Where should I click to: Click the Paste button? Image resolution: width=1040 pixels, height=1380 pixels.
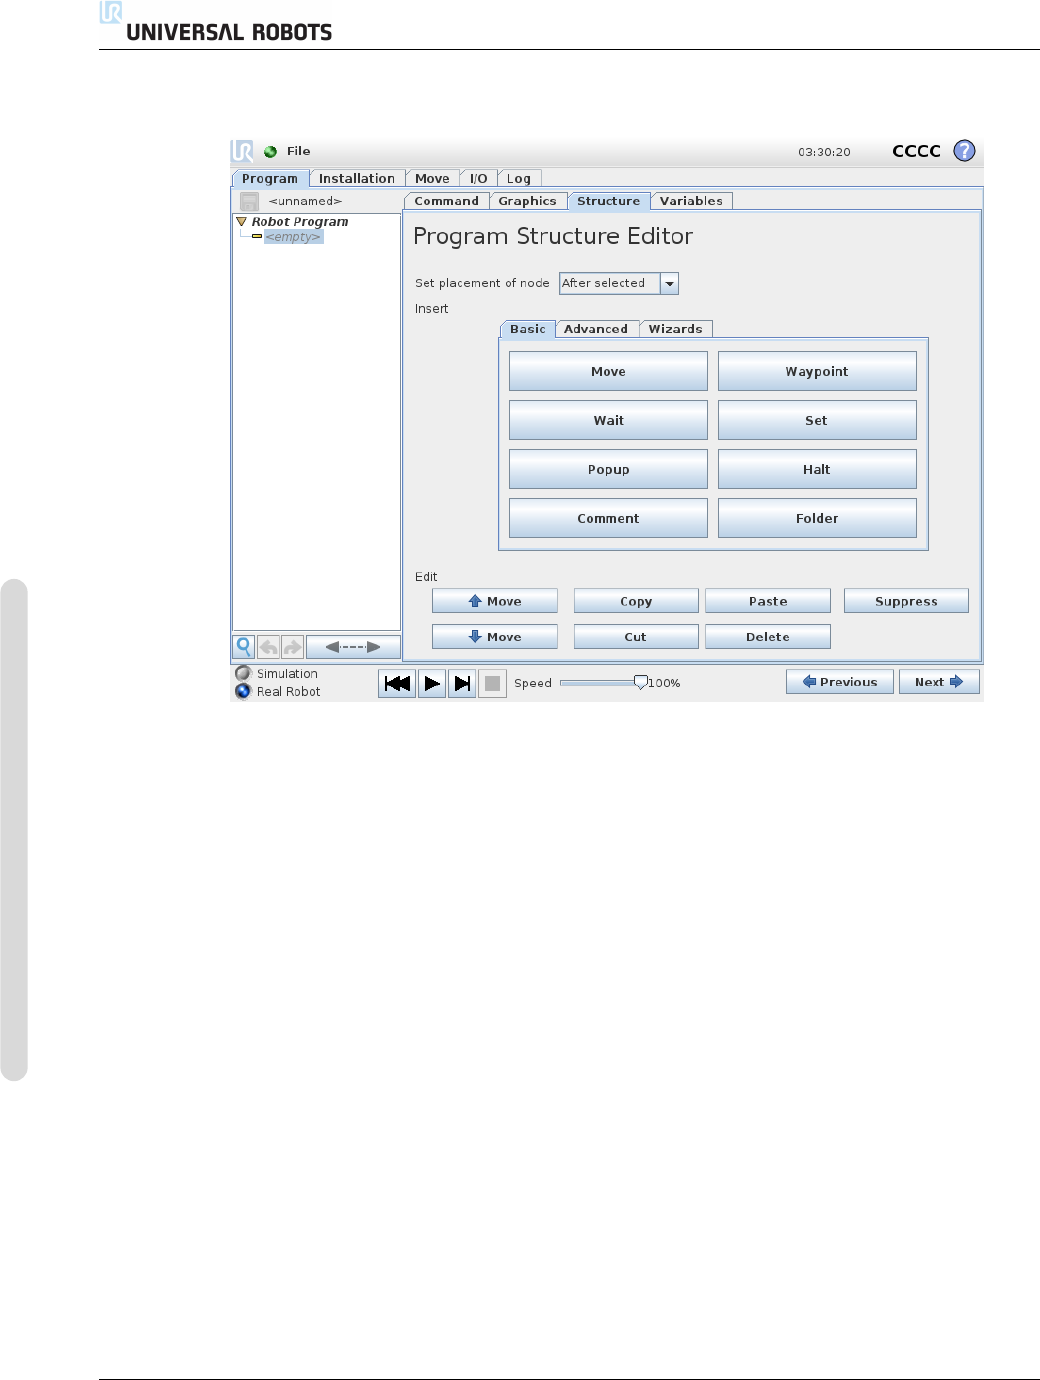point(768,601)
